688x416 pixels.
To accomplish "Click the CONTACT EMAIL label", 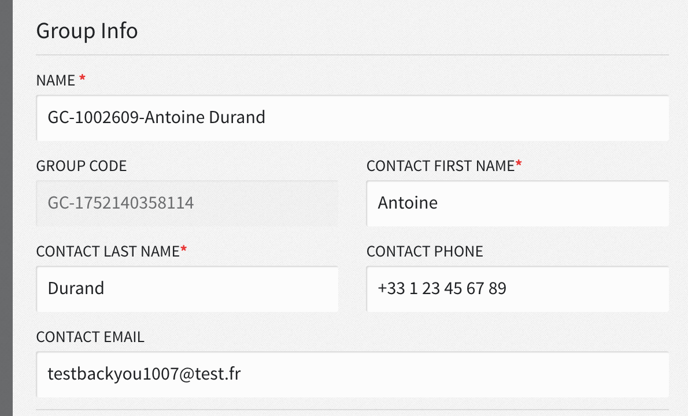I will coord(90,337).
